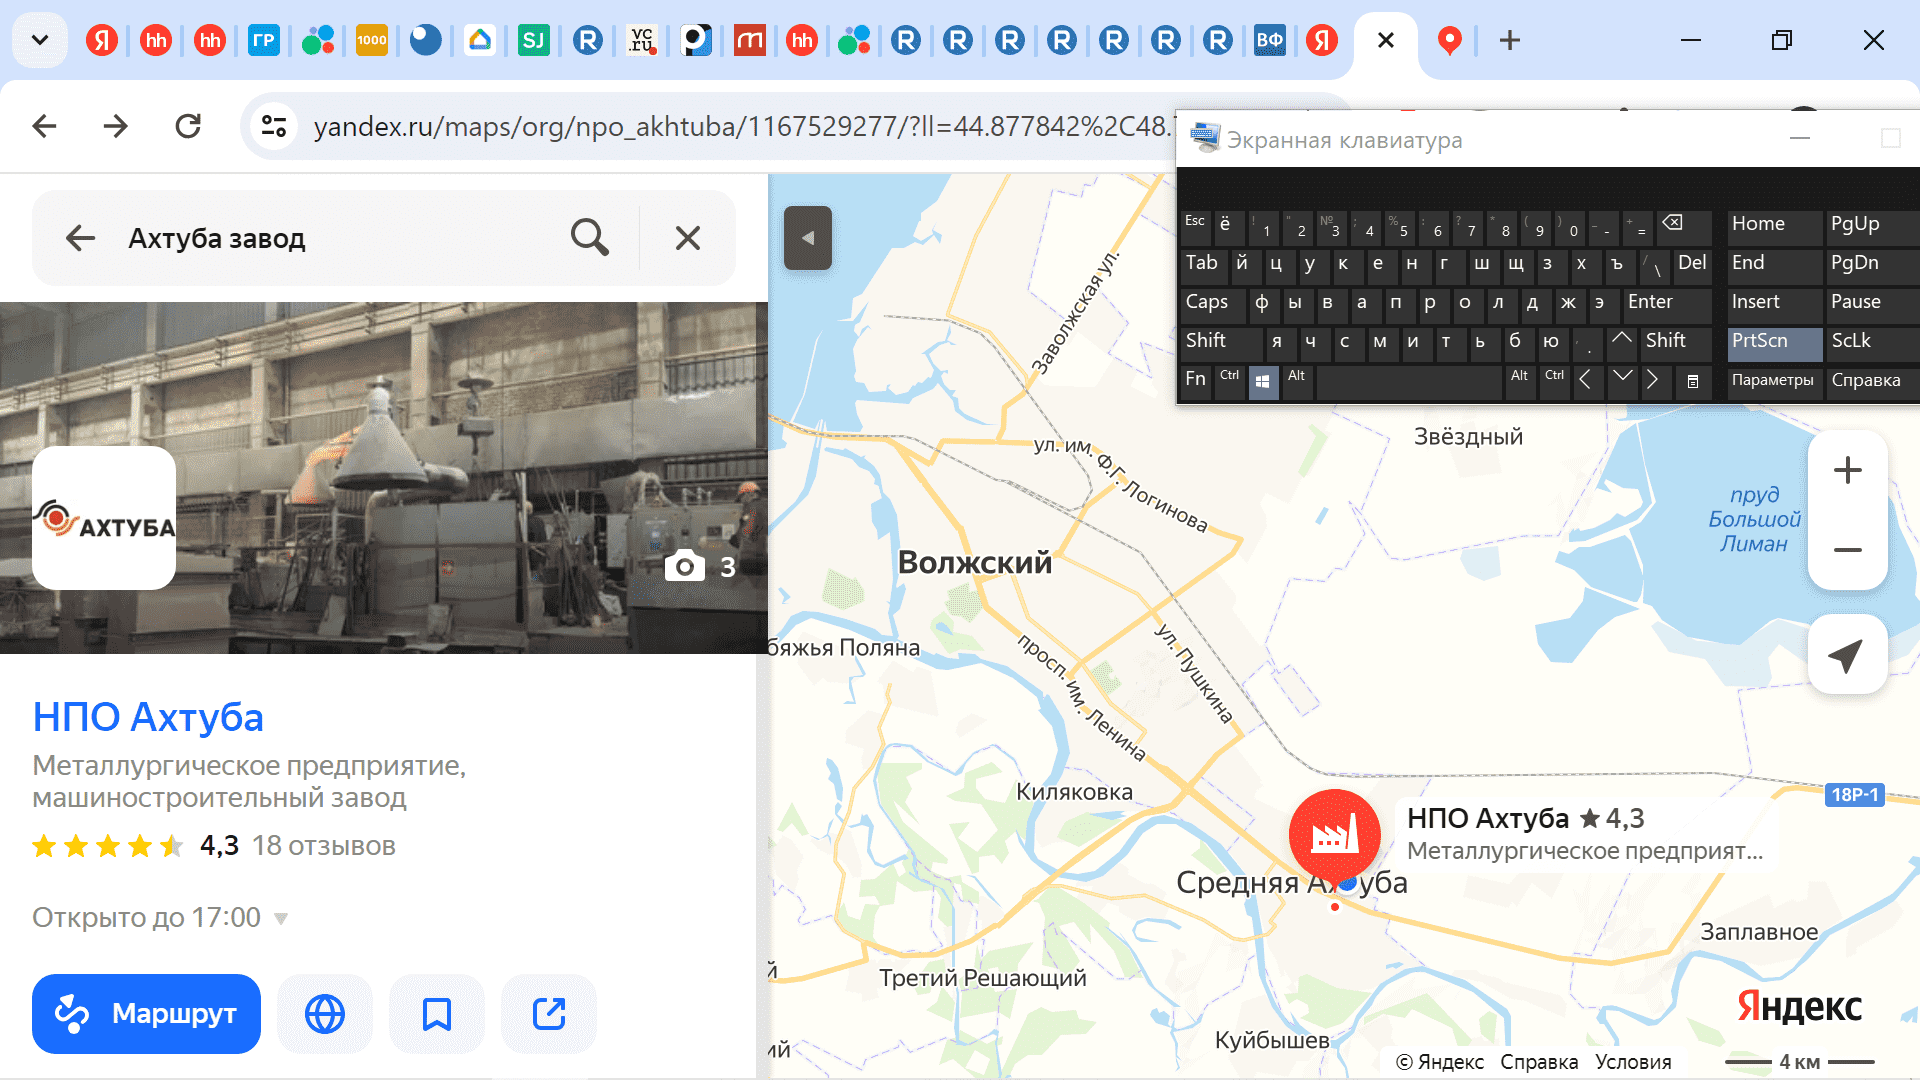This screenshot has width=1920, height=1080.
Task: Switch to the ВФ tab
Action: [1270, 40]
